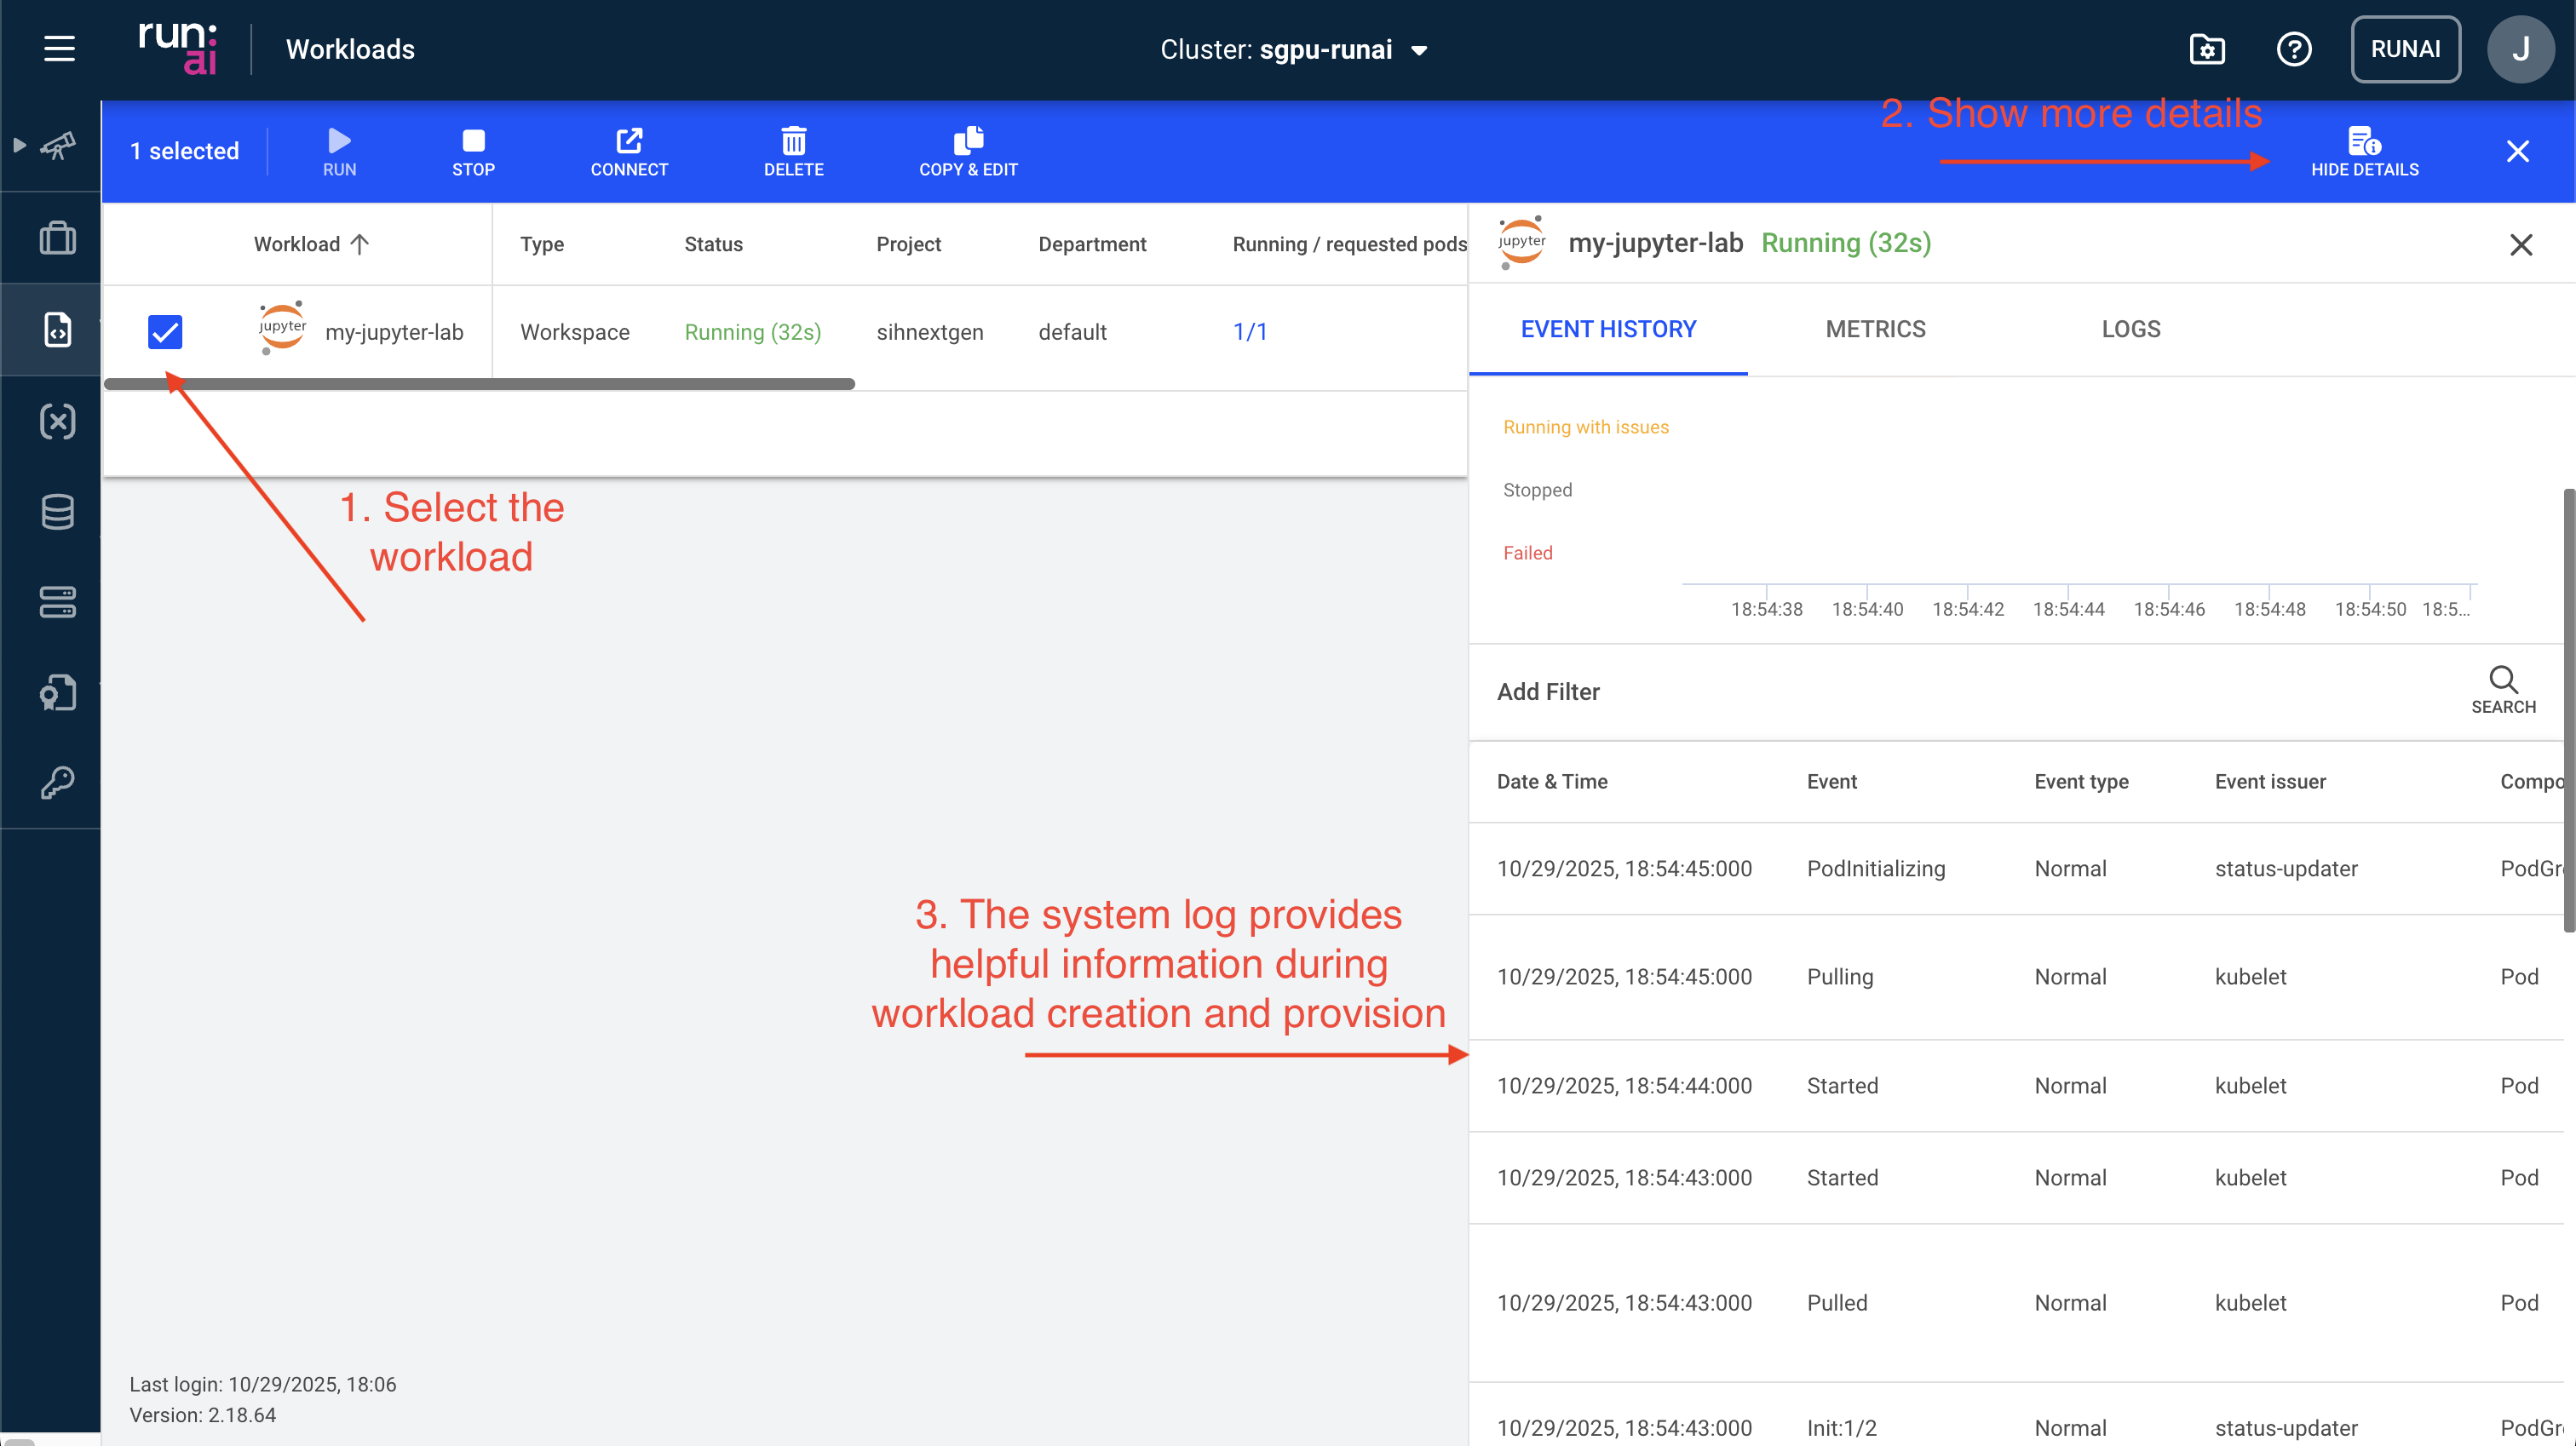
Task: Switch to the METRICS tab
Action: (x=1875, y=329)
